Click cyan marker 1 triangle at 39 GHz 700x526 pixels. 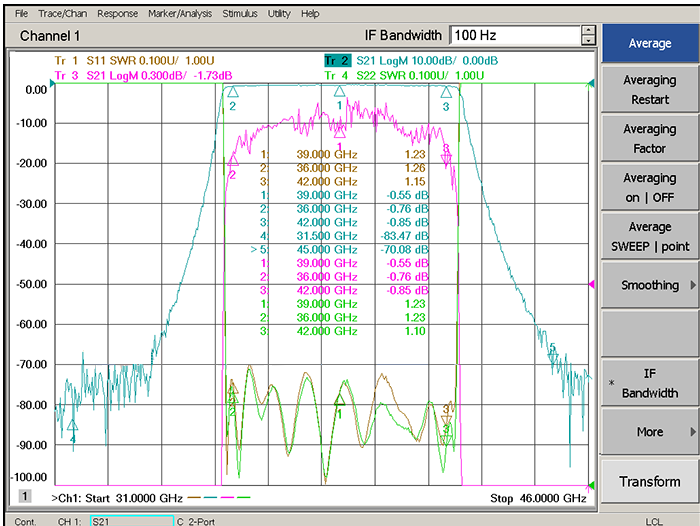pyautogui.click(x=339, y=92)
